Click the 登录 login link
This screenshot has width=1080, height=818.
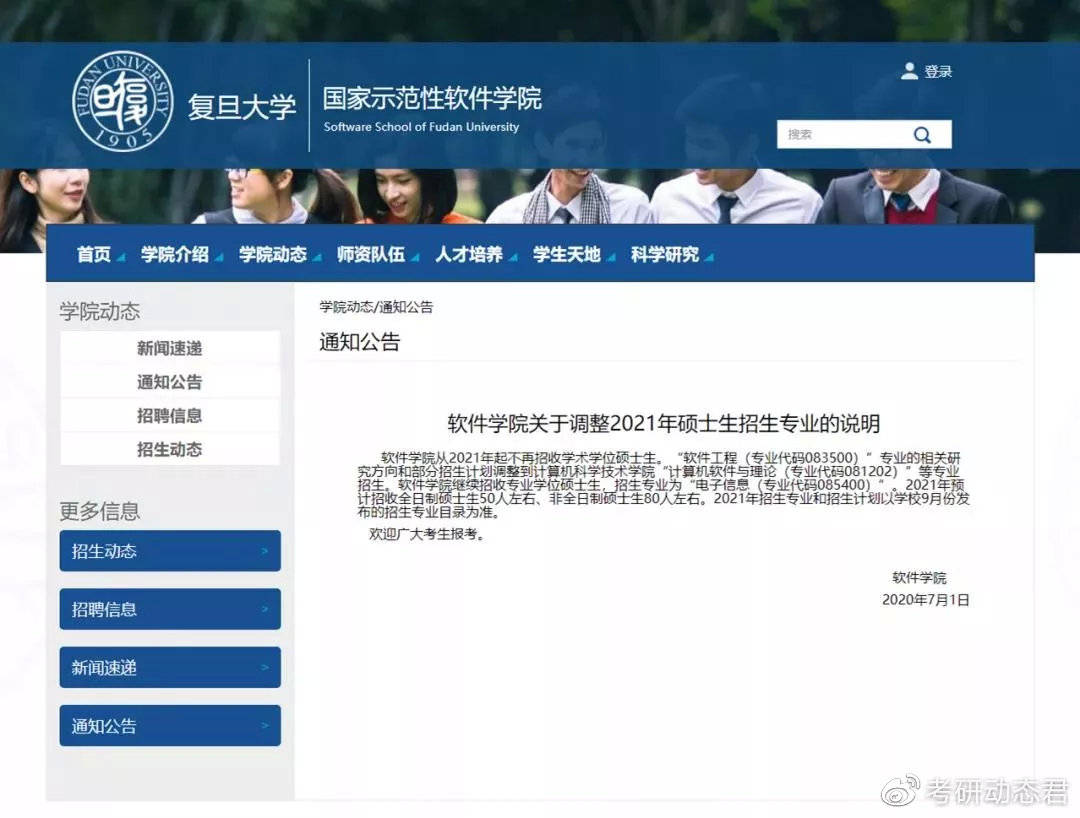point(938,72)
